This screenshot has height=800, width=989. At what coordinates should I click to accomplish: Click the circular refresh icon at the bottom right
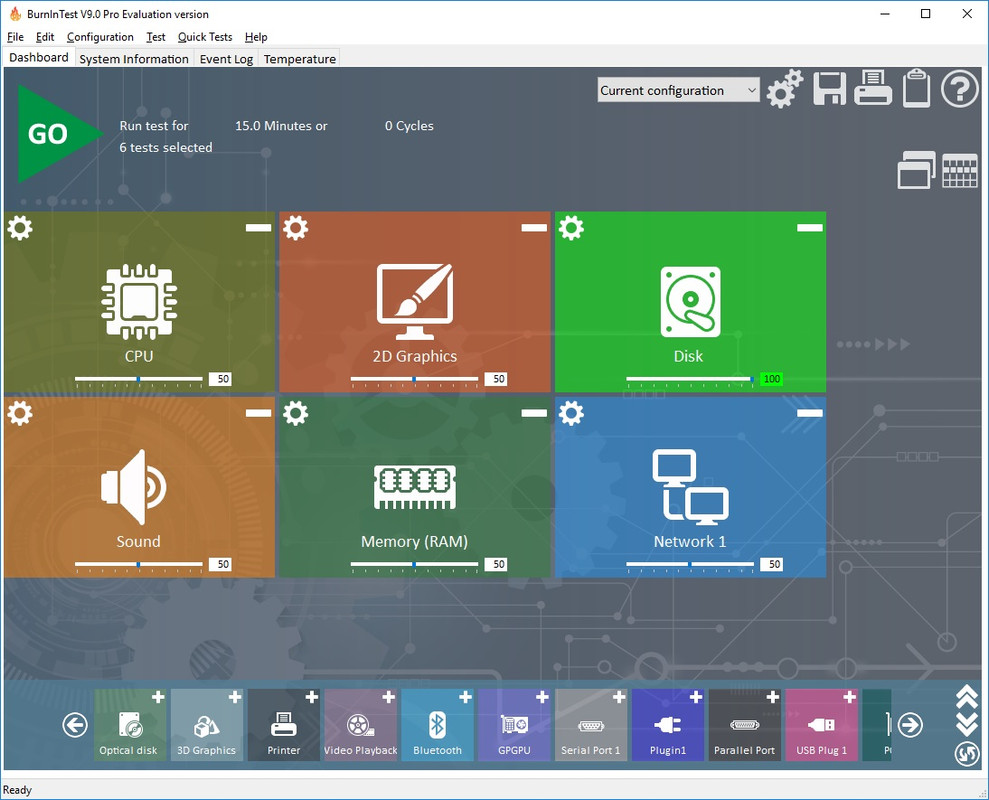(x=967, y=754)
